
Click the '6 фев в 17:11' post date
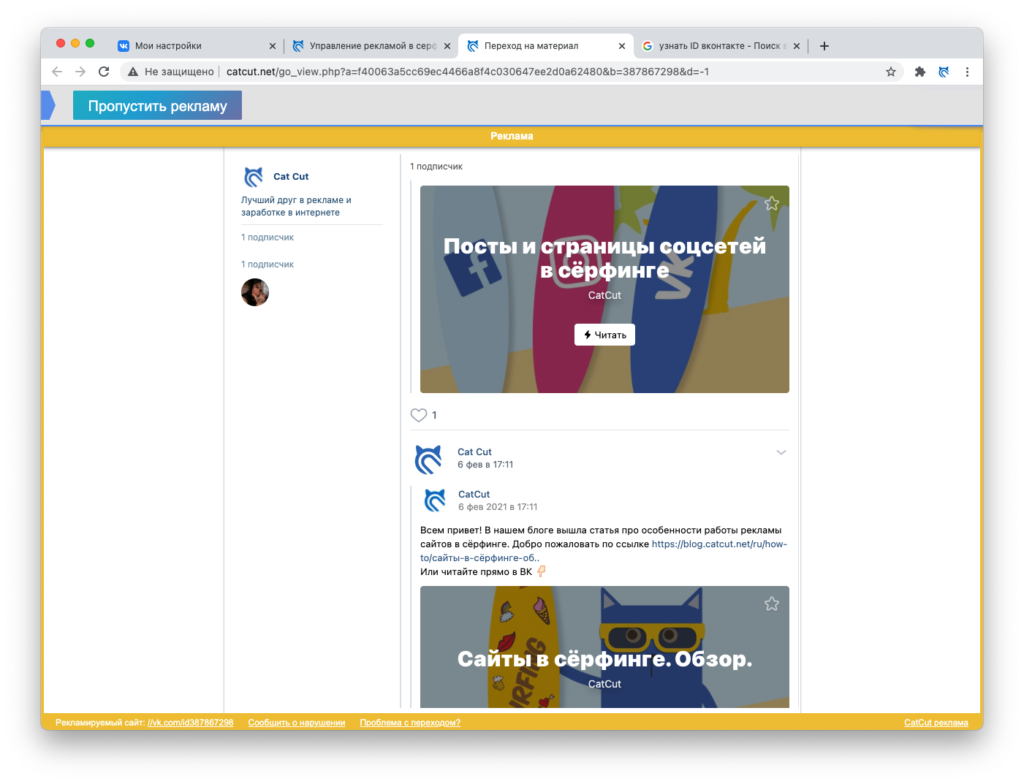tap(485, 465)
